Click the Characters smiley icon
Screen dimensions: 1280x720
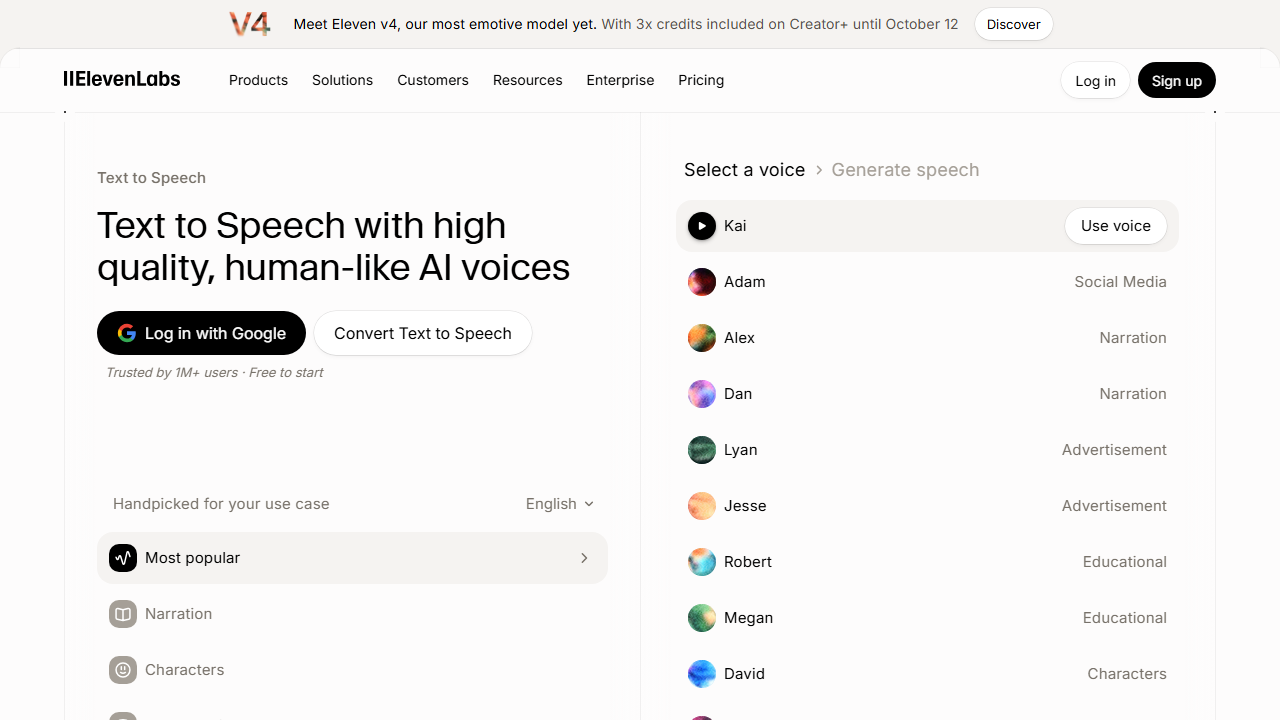point(123,670)
